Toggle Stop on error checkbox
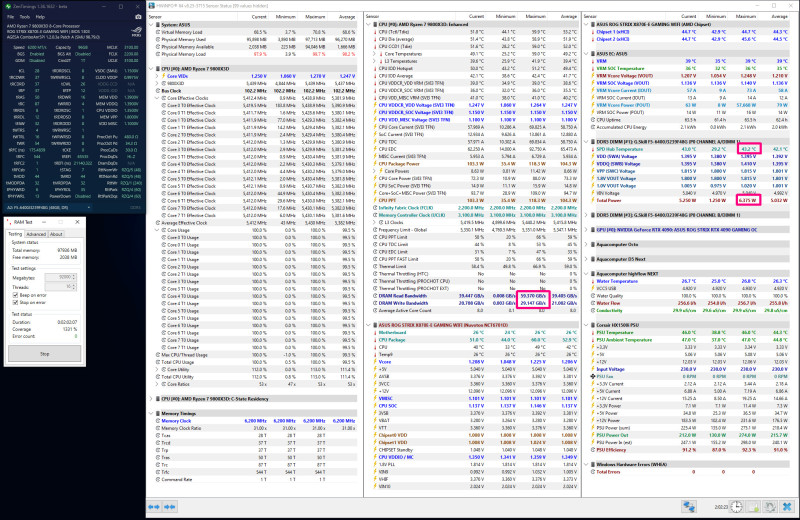This screenshot has width=800, height=520. (15, 303)
